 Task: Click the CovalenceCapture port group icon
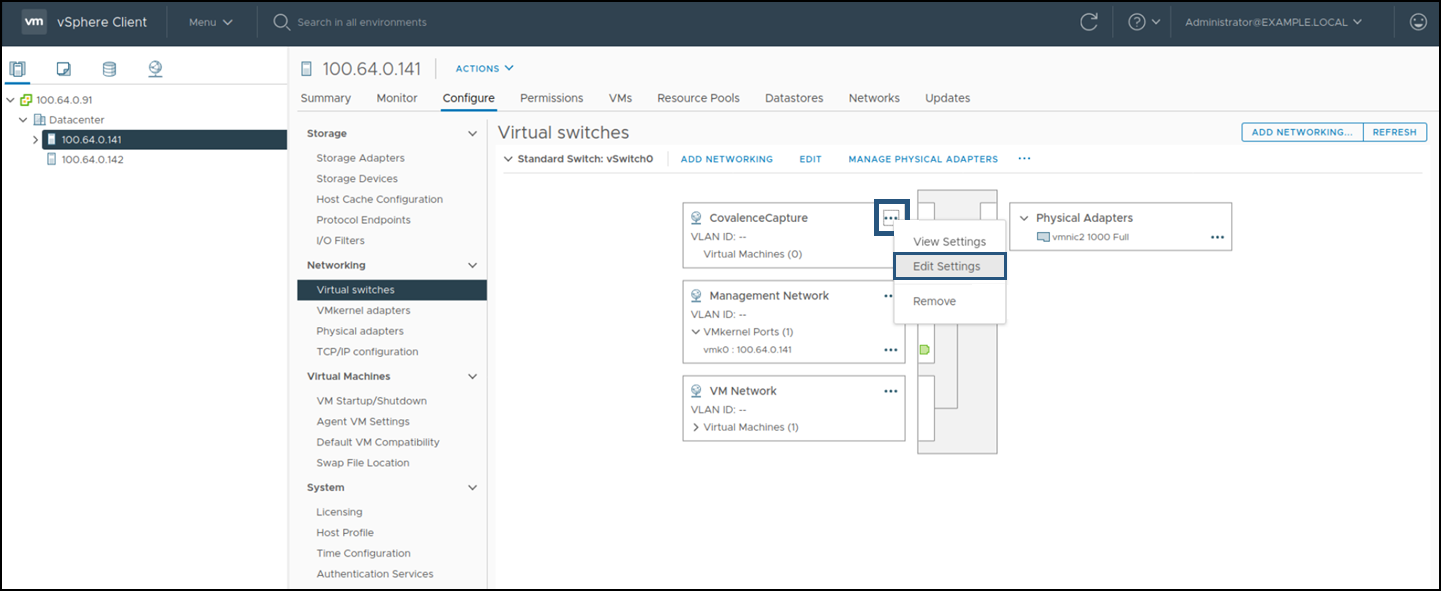(x=697, y=217)
